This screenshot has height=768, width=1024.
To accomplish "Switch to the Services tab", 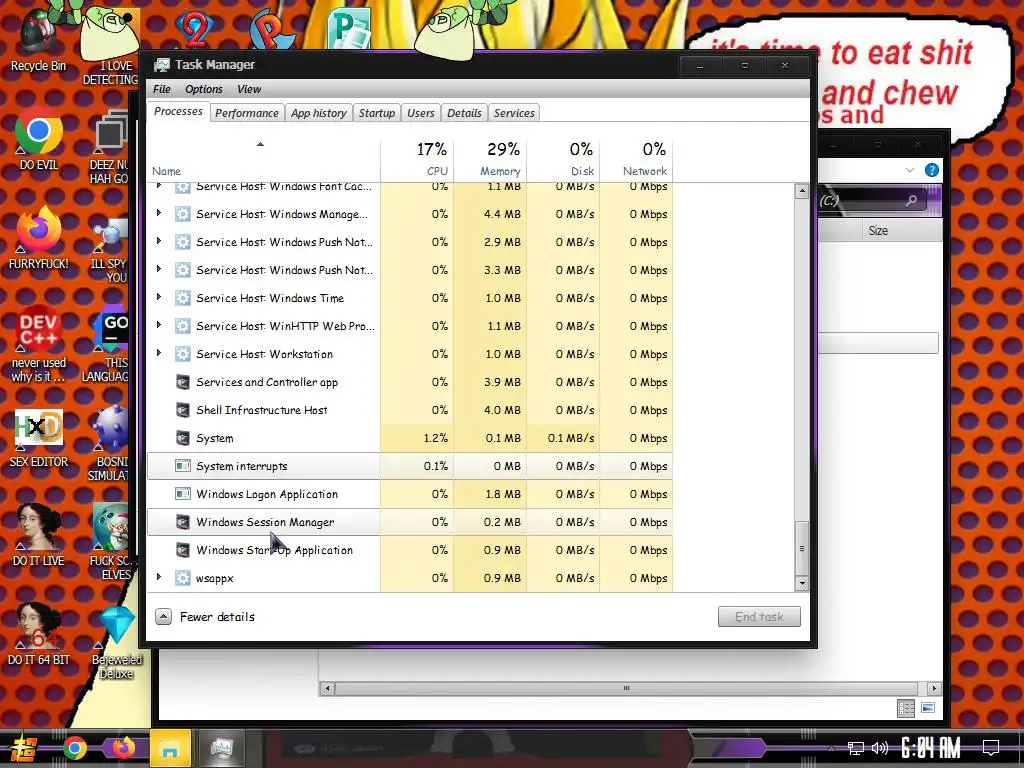I will coord(514,113).
